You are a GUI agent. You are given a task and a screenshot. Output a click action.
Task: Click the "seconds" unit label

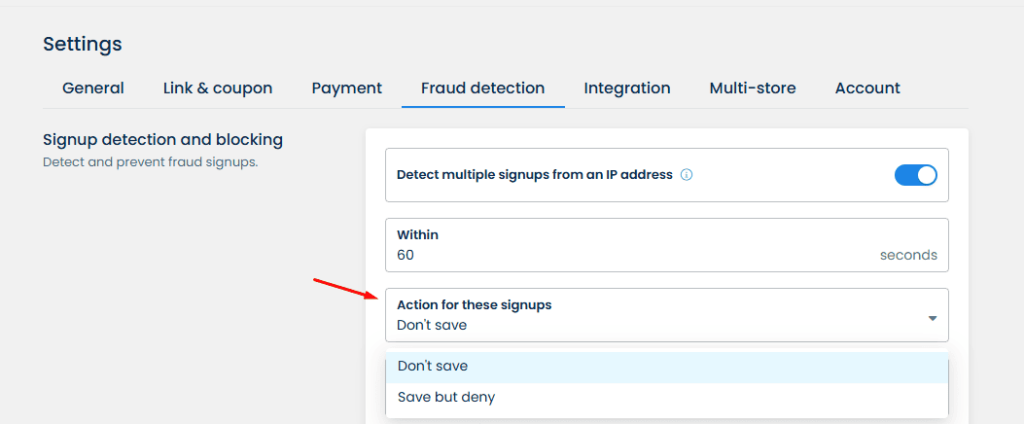click(x=908, y=255)
